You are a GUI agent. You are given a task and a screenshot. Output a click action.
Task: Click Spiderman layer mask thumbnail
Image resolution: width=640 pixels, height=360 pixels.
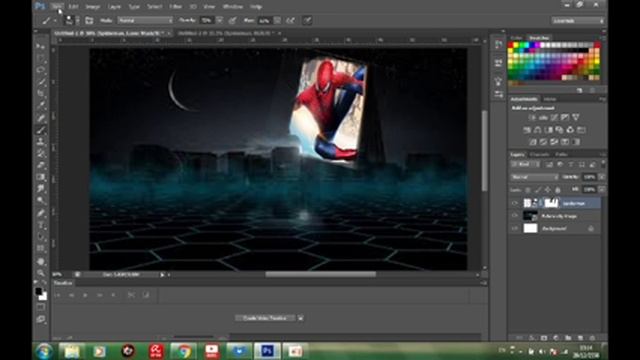tap(551, 203)
